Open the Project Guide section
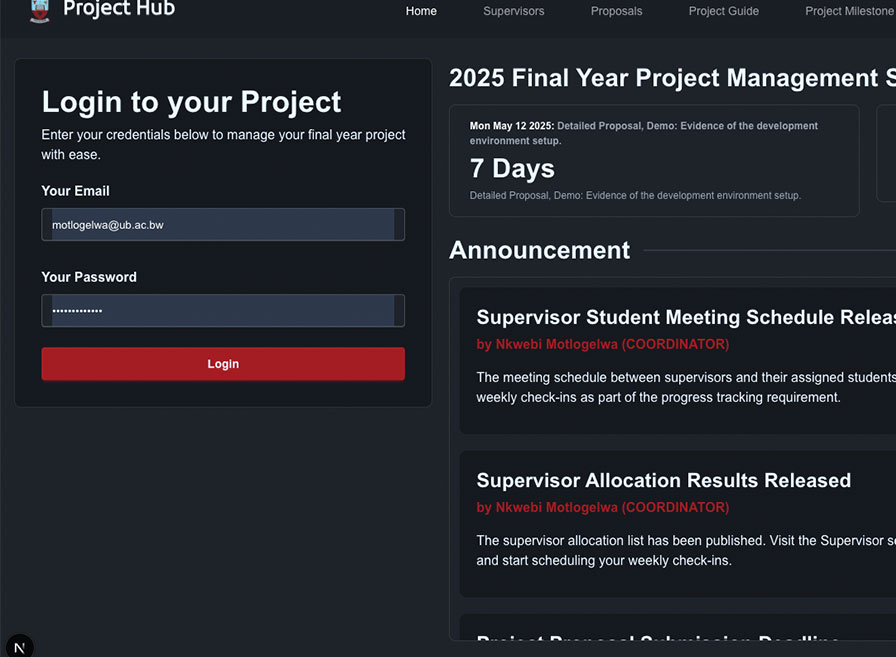The width and height of the screenshot is (896, 657). pyautogui.click(x=723, y=11)
